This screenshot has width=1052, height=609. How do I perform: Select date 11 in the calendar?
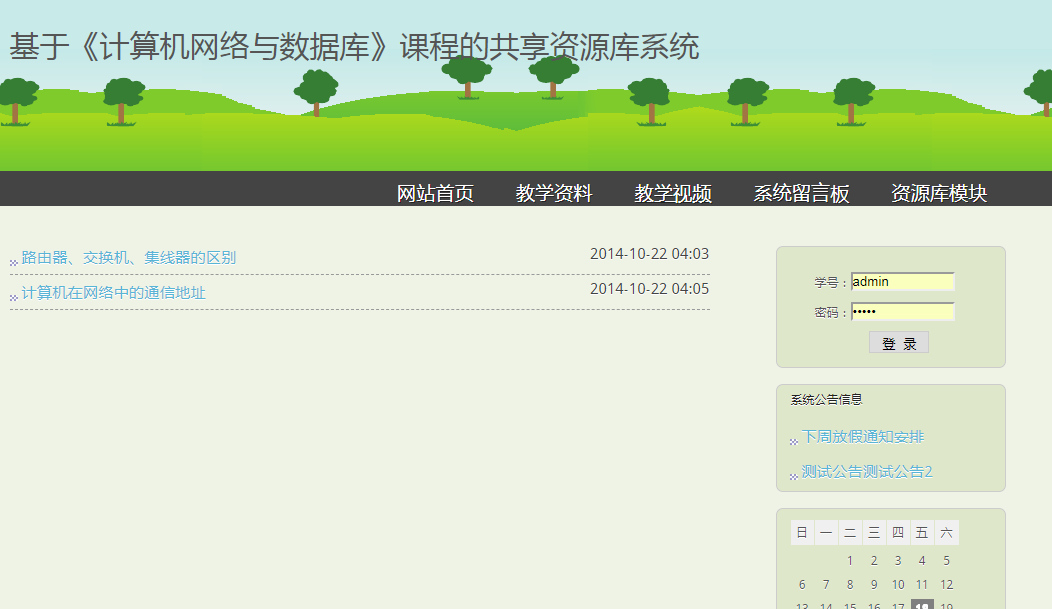click(x=922, y=584)
